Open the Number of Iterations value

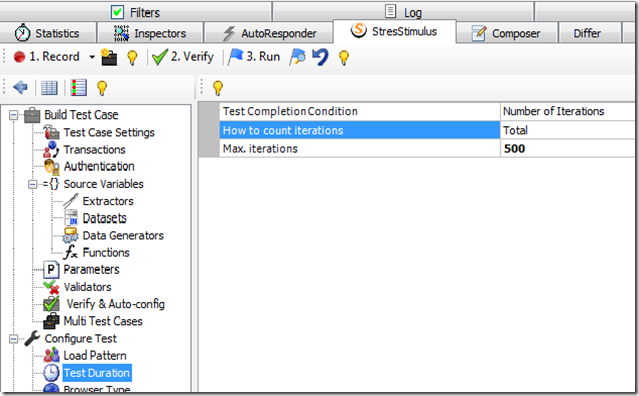click(x=567, y=111)
